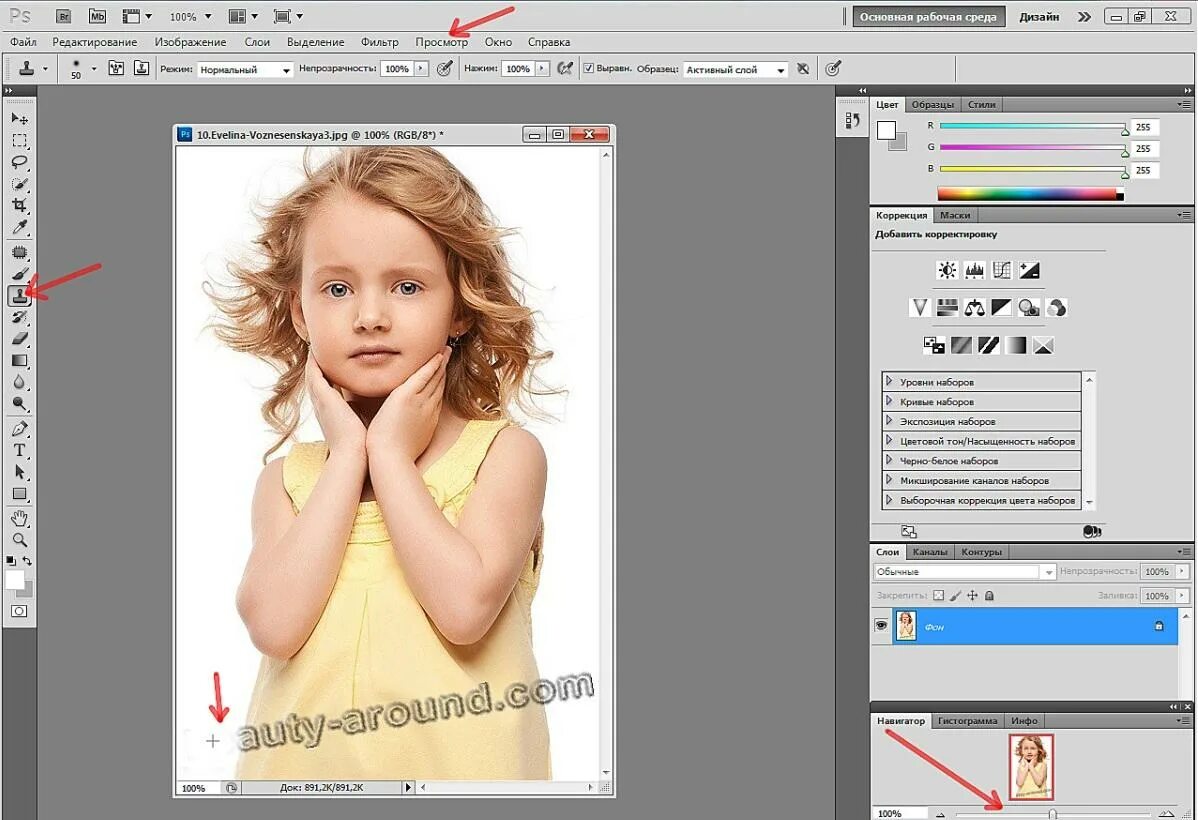This screenshot has height=820, width=1198.
Task: Launch Mini Bridge from application bar
Action: click(97, 15)
